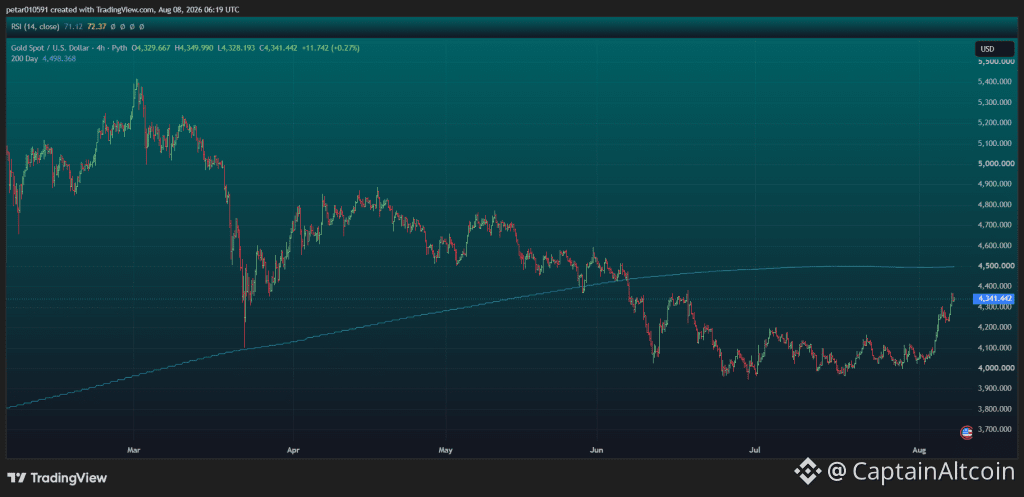Click the change value +11.742 (+0.27%)
This screenshot has width=1024, height=497.
[330, 48]
